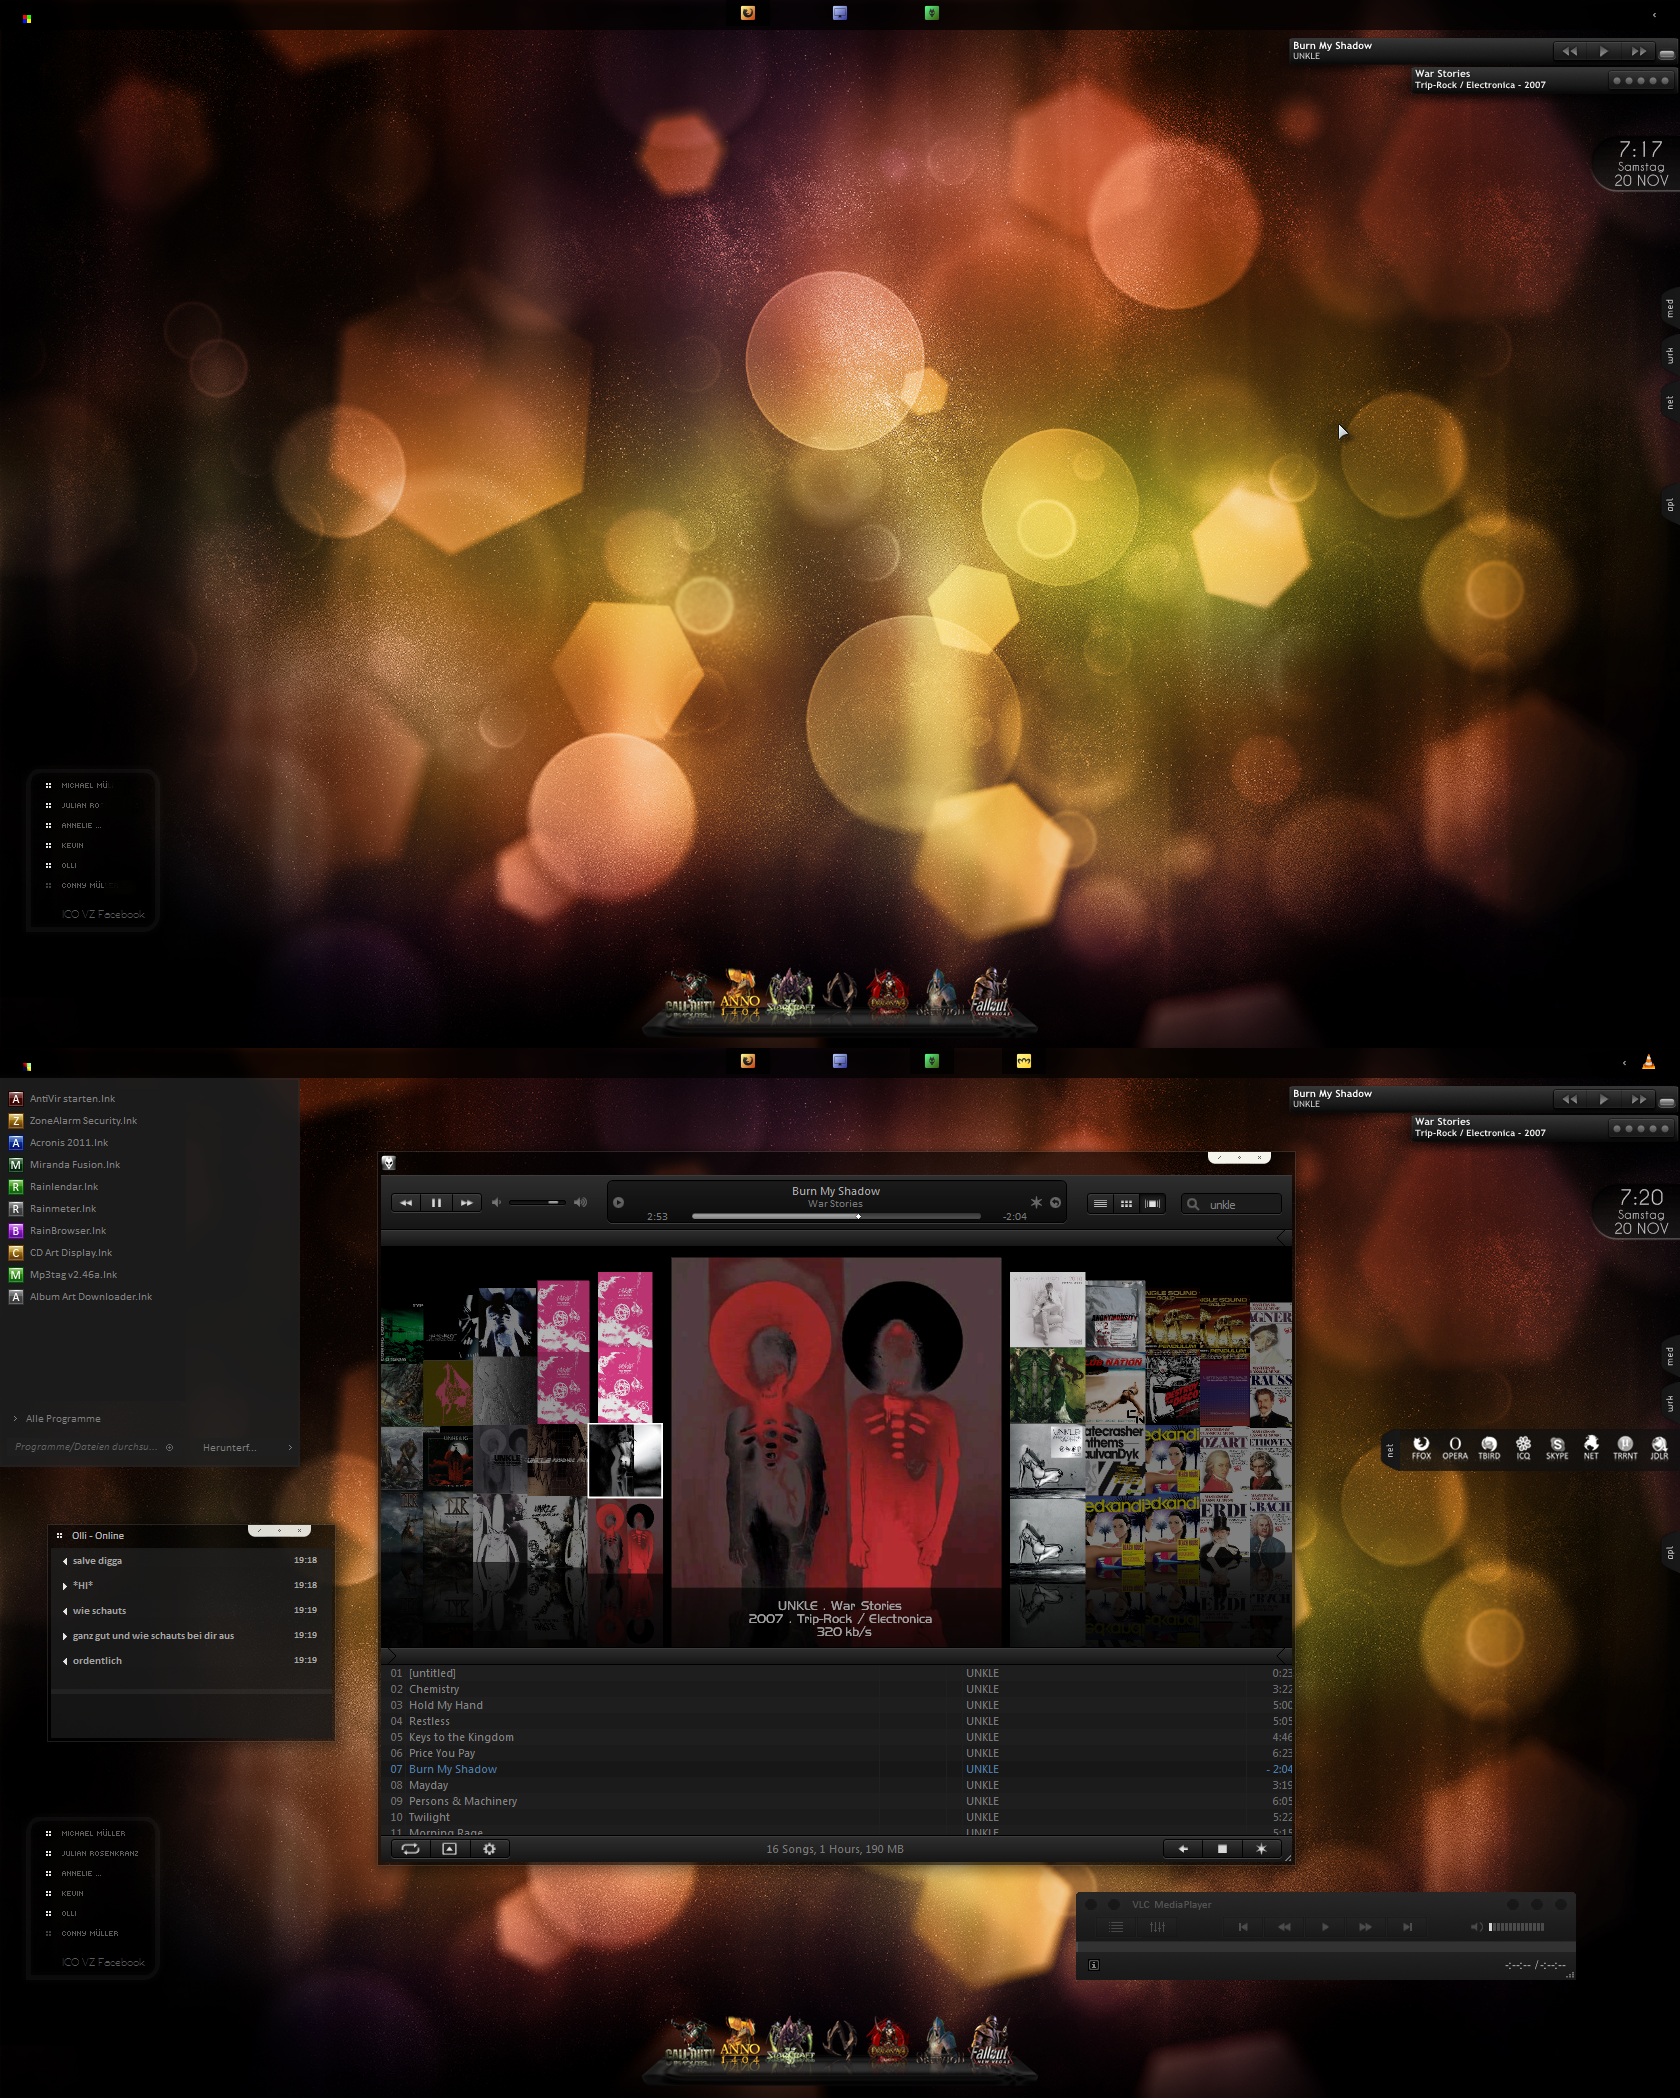The height and width of the screenshot is (2099, 1680).
Task: Click the collapse arrow at the bottom-left of the cover browser
Action: (390, 1654)
